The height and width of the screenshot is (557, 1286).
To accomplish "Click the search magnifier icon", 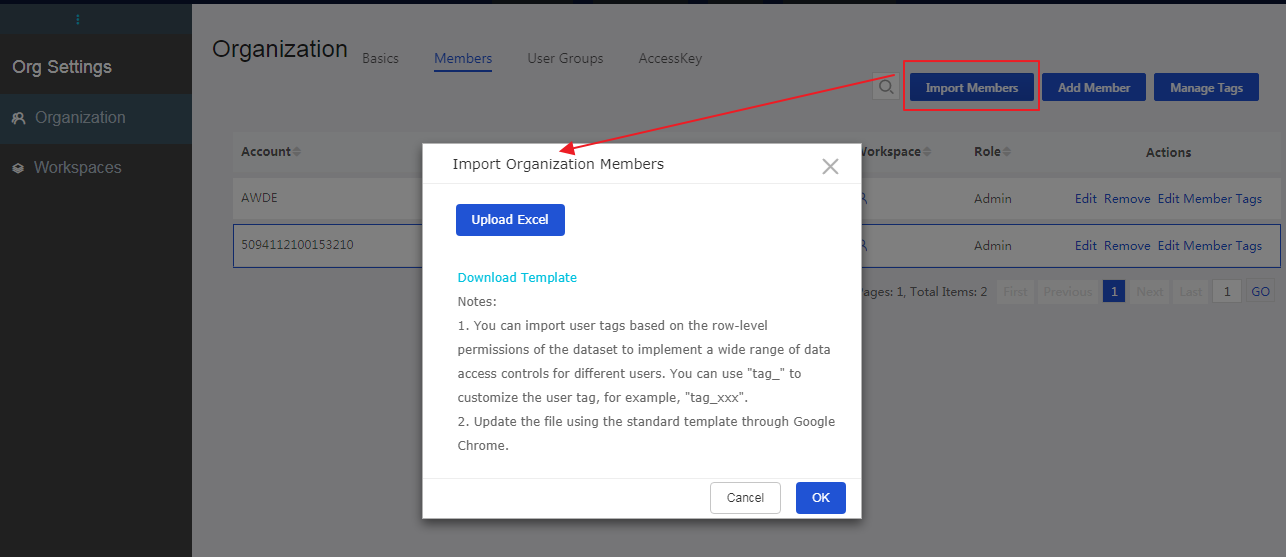I will (886, 88).
